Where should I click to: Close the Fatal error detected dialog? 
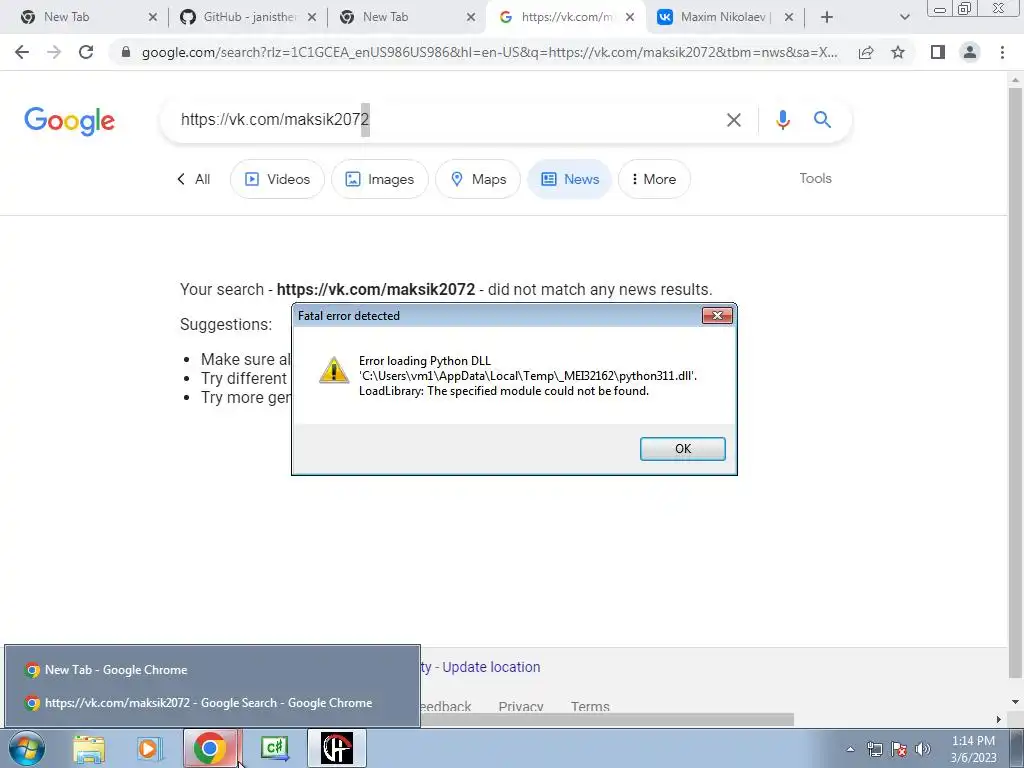tap(717, 315)
